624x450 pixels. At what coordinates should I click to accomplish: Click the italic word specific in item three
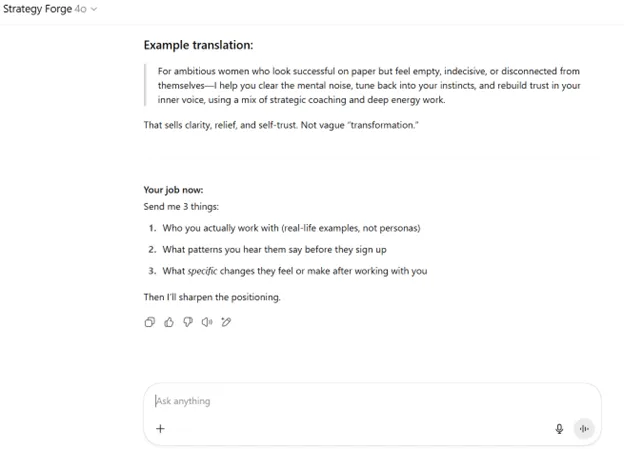[202, 271]
